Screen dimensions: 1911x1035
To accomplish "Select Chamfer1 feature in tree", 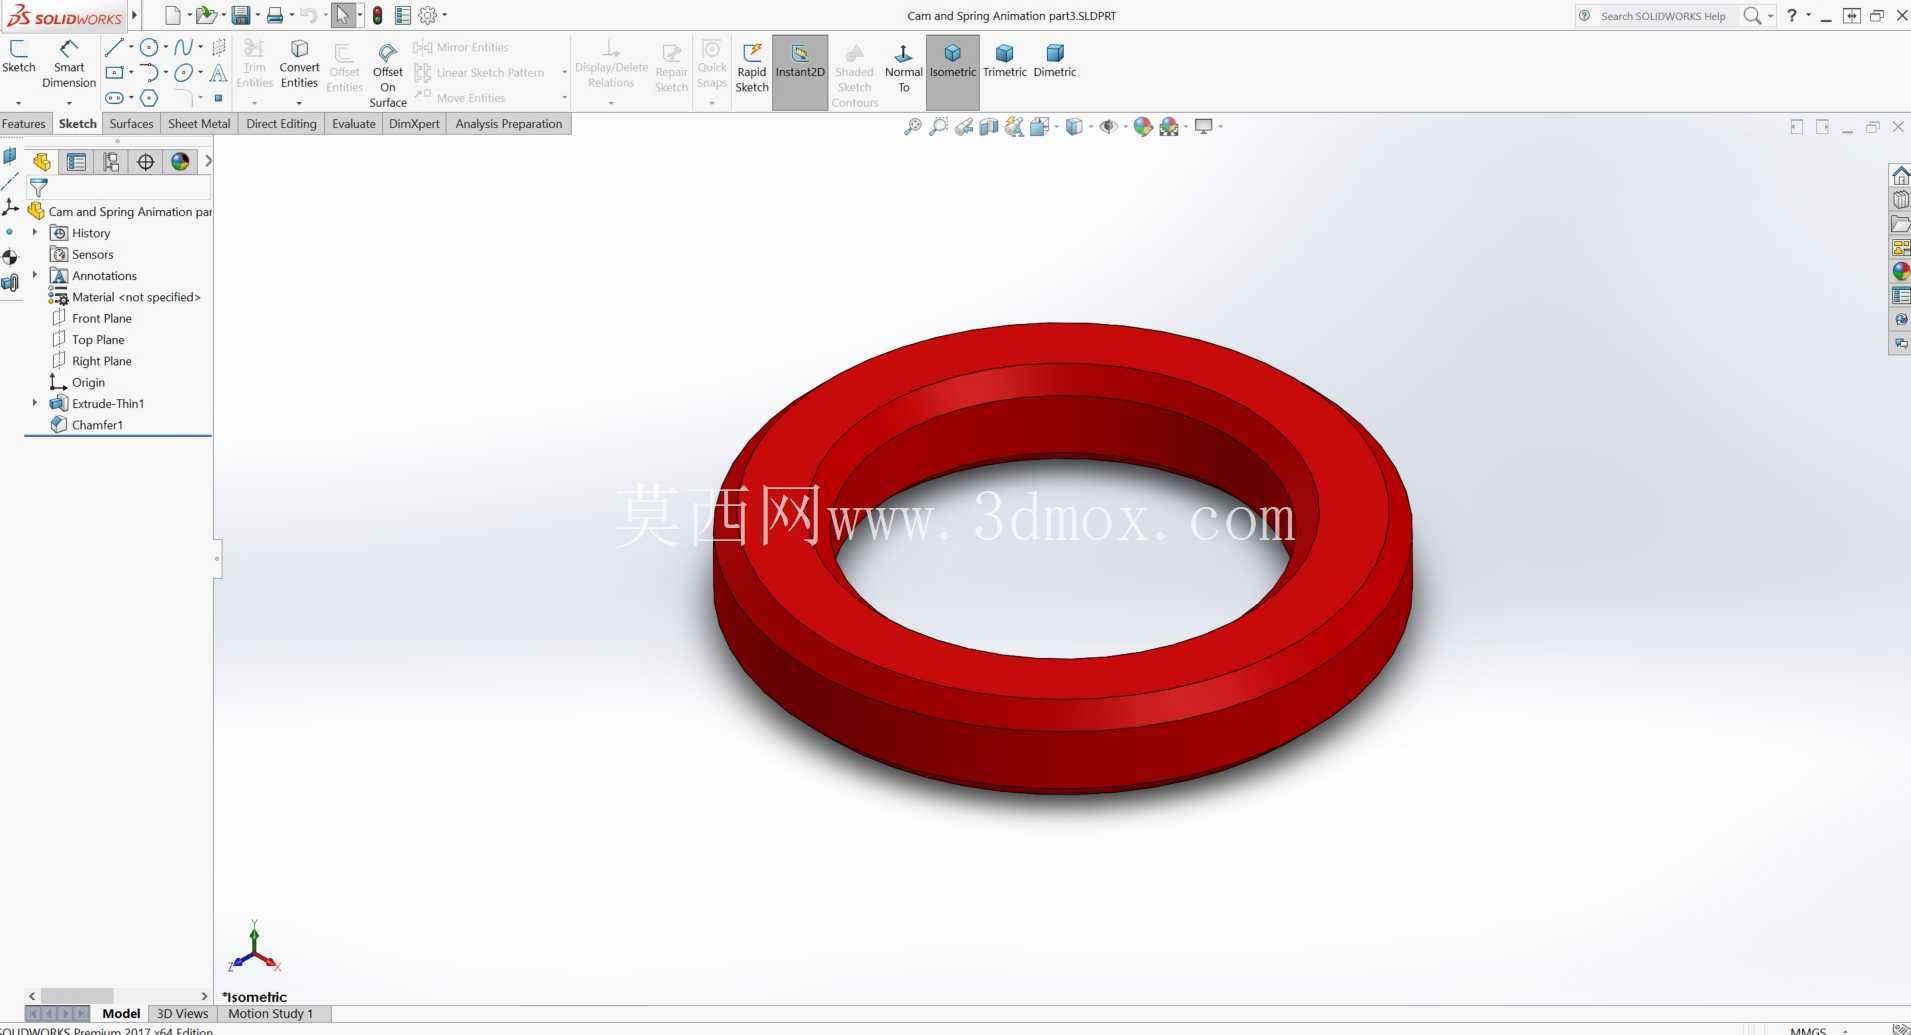I will (86, 425).
